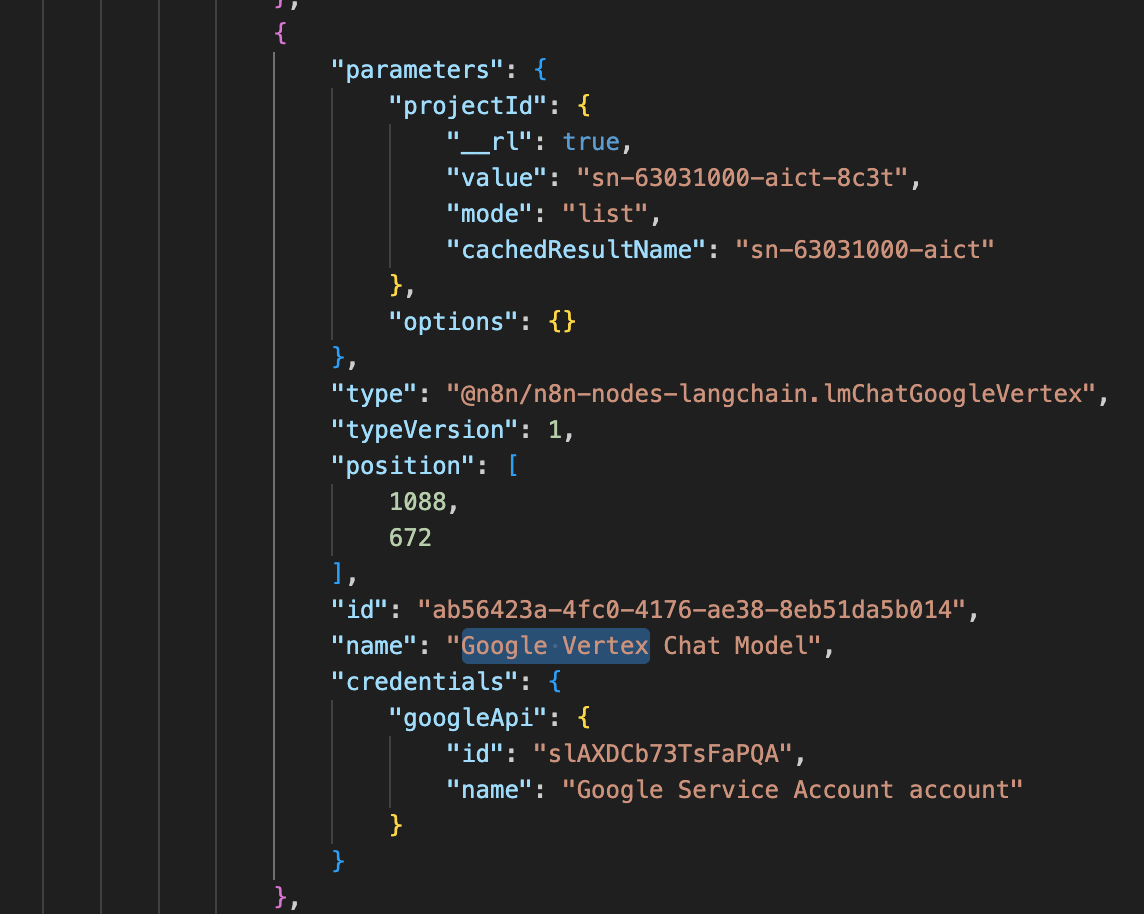Click the words "Chat Model" in name

pos(735,646)
